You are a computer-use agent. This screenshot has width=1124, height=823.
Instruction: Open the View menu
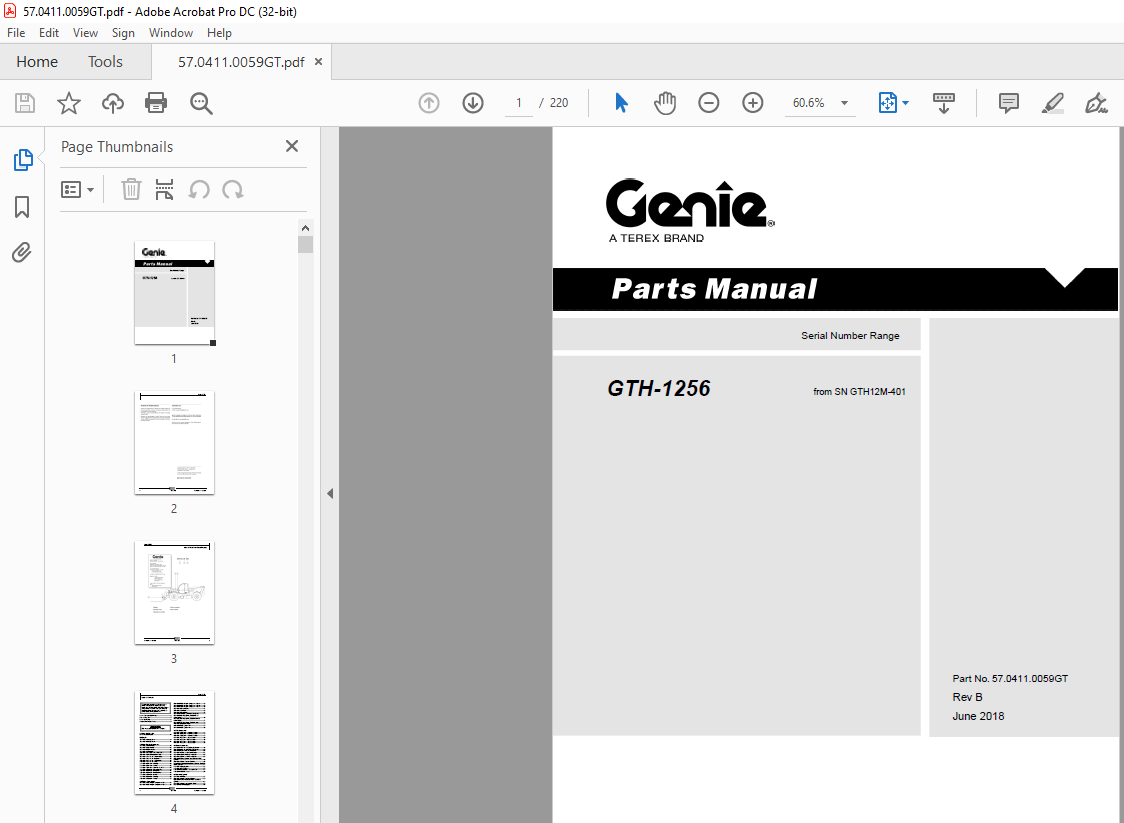tap(85, 33)
